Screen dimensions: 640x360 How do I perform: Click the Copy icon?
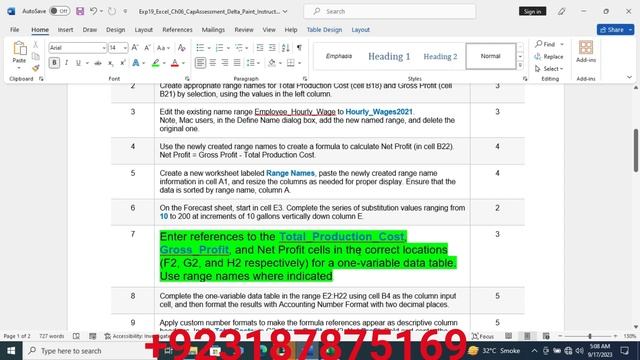click(36, 56)
